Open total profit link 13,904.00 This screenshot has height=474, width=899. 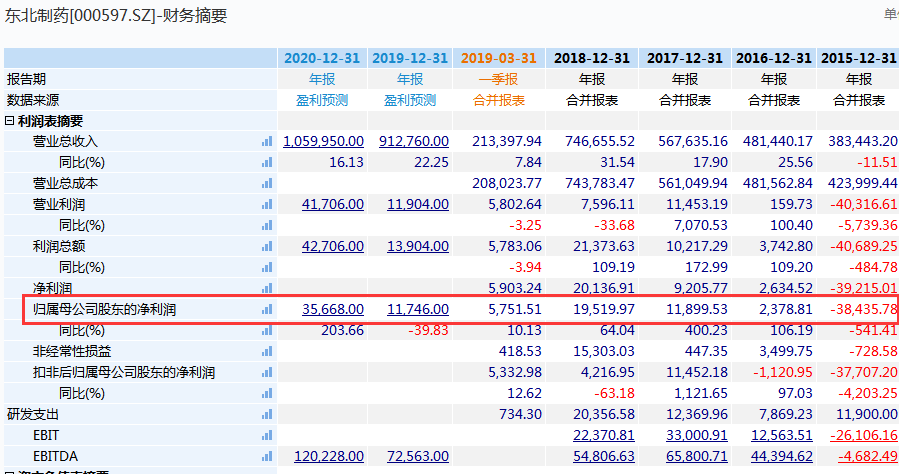[x=418, y=246]
